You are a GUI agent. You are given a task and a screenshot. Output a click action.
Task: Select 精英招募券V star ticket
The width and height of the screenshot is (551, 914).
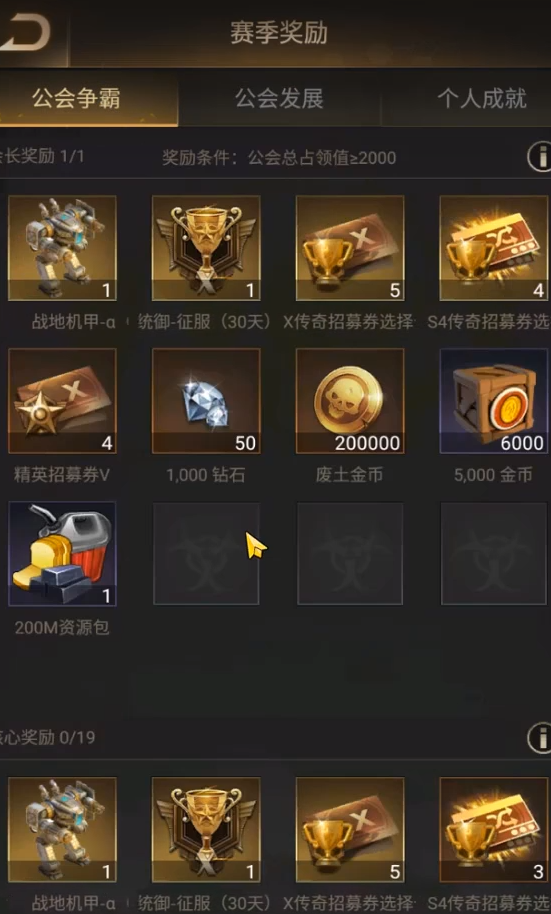(62, 401)
